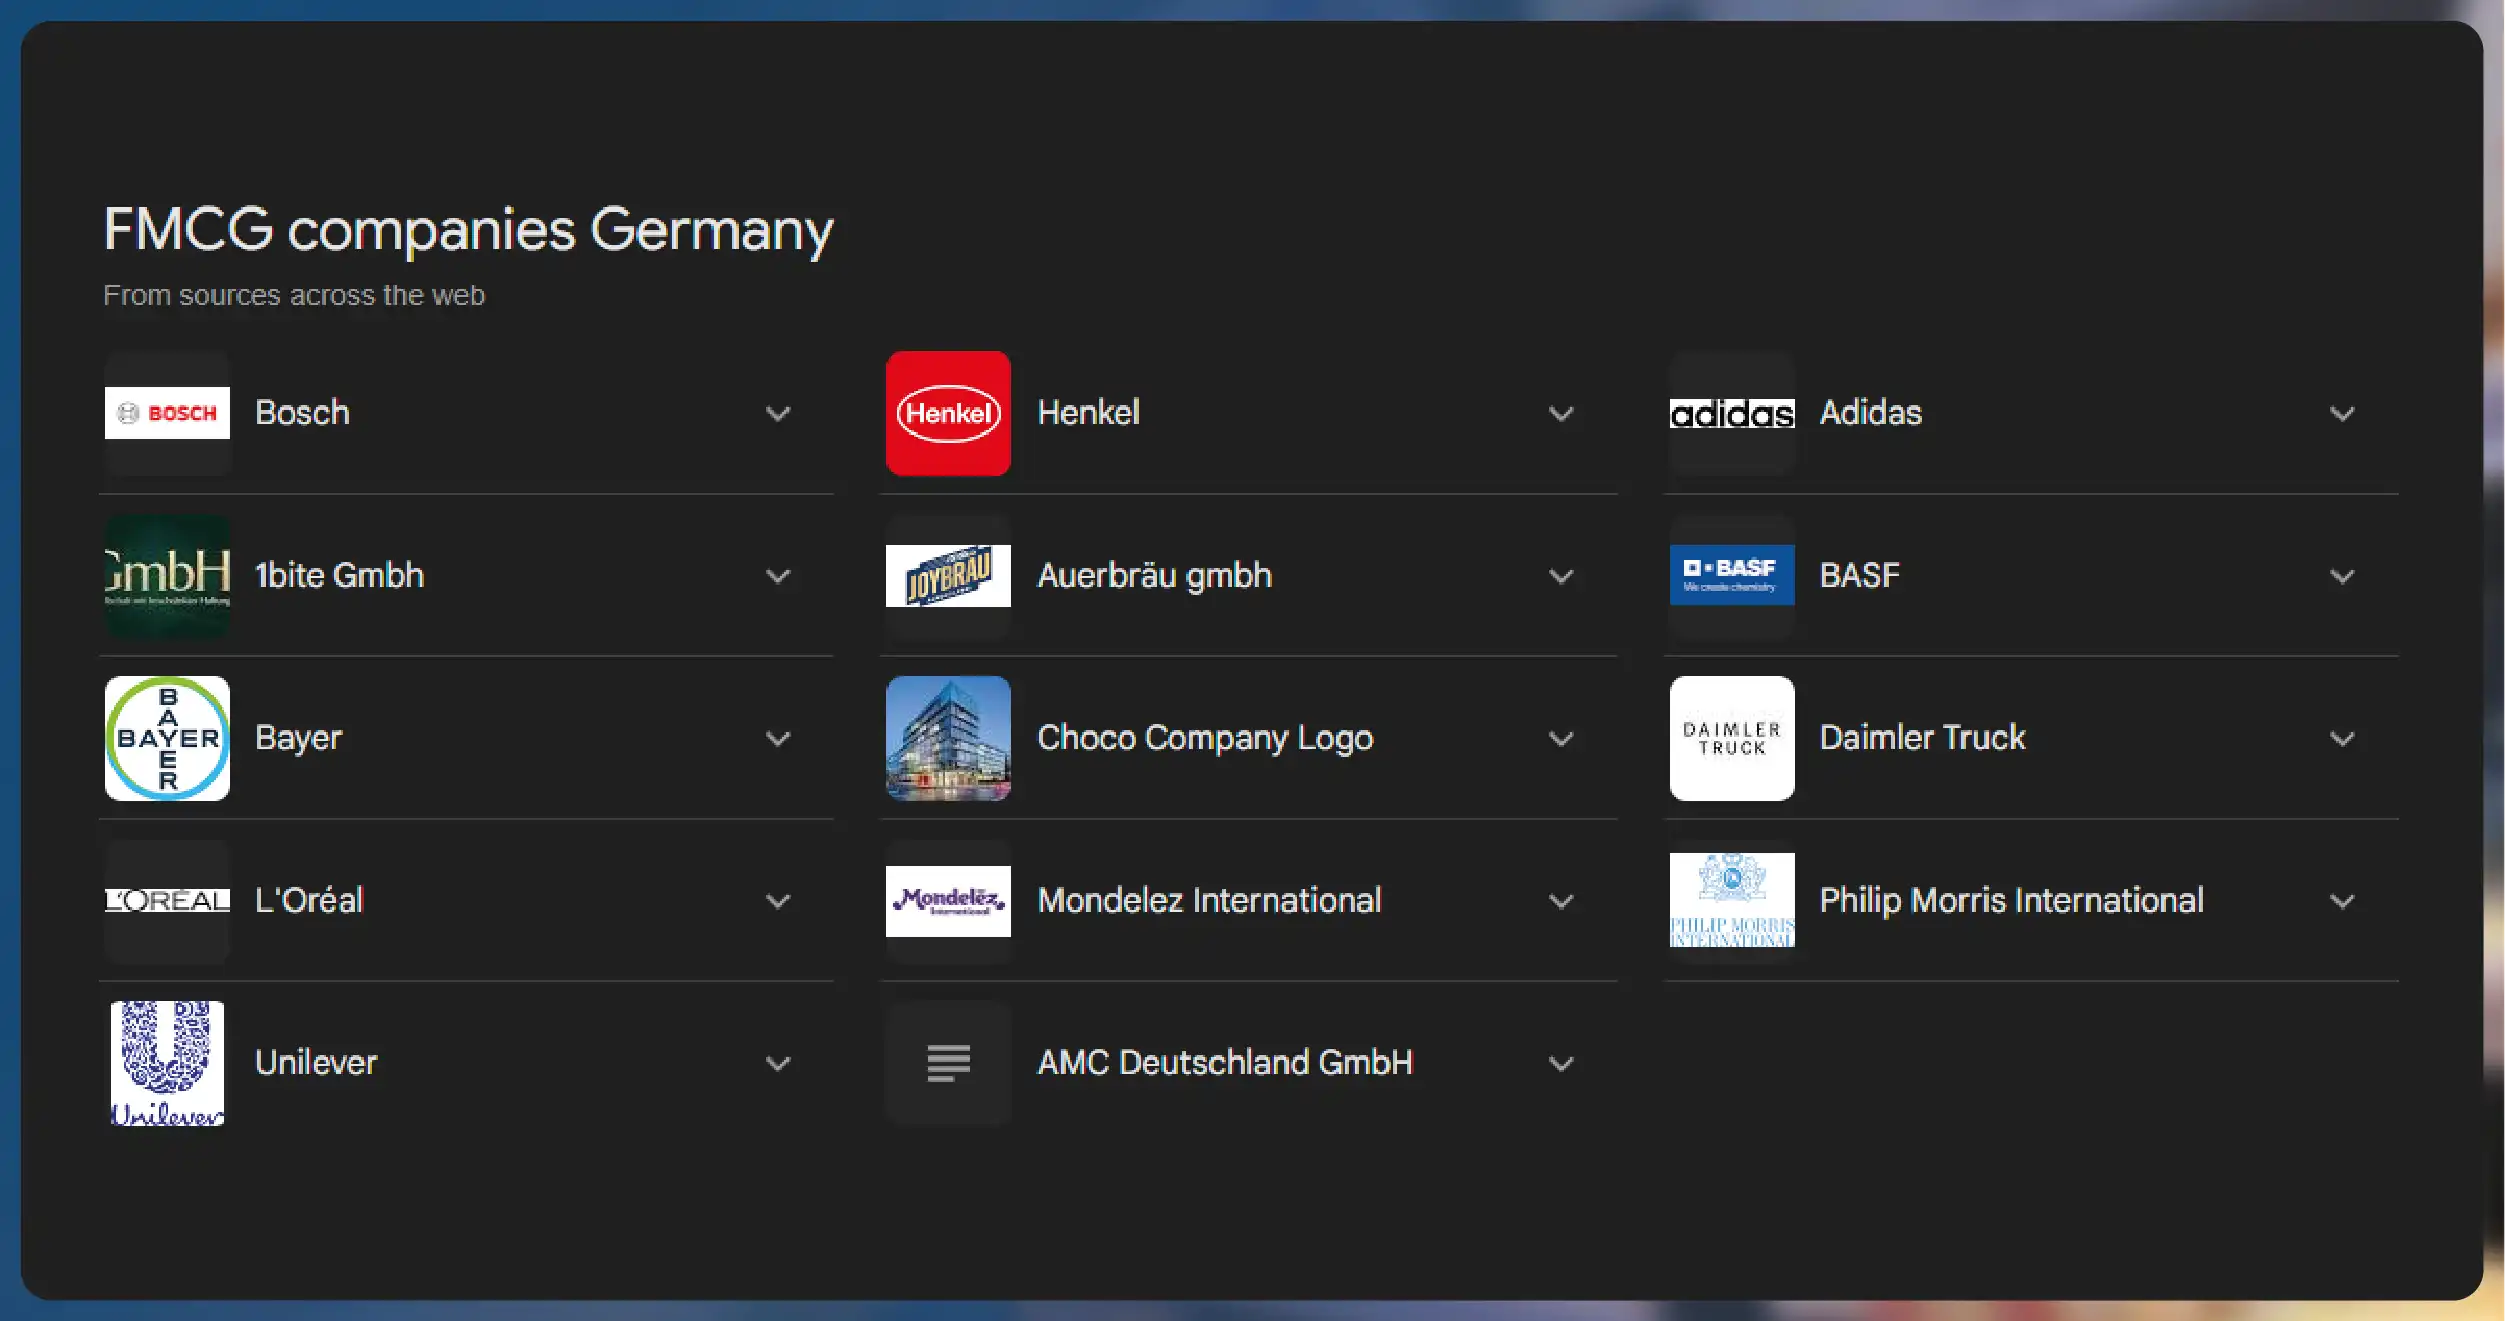Expand Choco Company Logo chevron
This screenshot has height=1321, width=2505.
(1561, 738)
